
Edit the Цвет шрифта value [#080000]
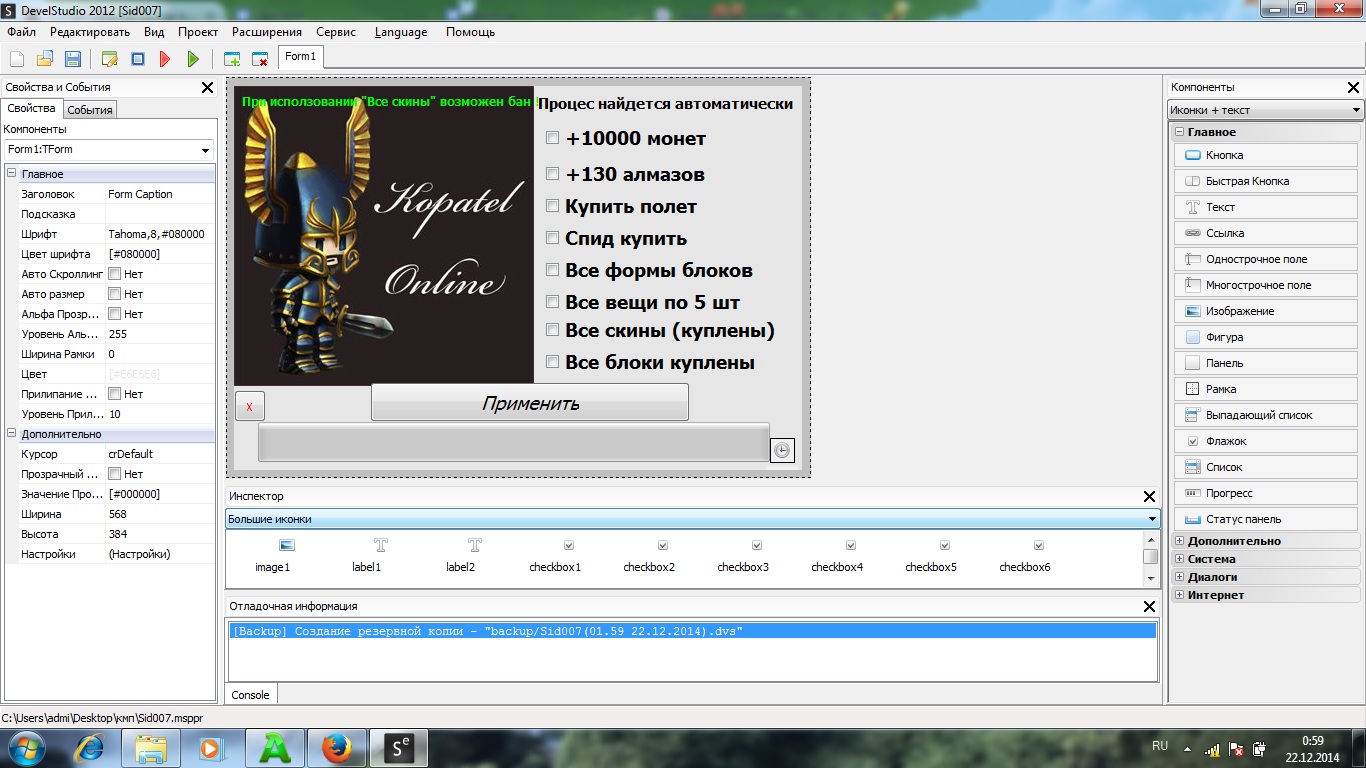(x=160, y=254)
